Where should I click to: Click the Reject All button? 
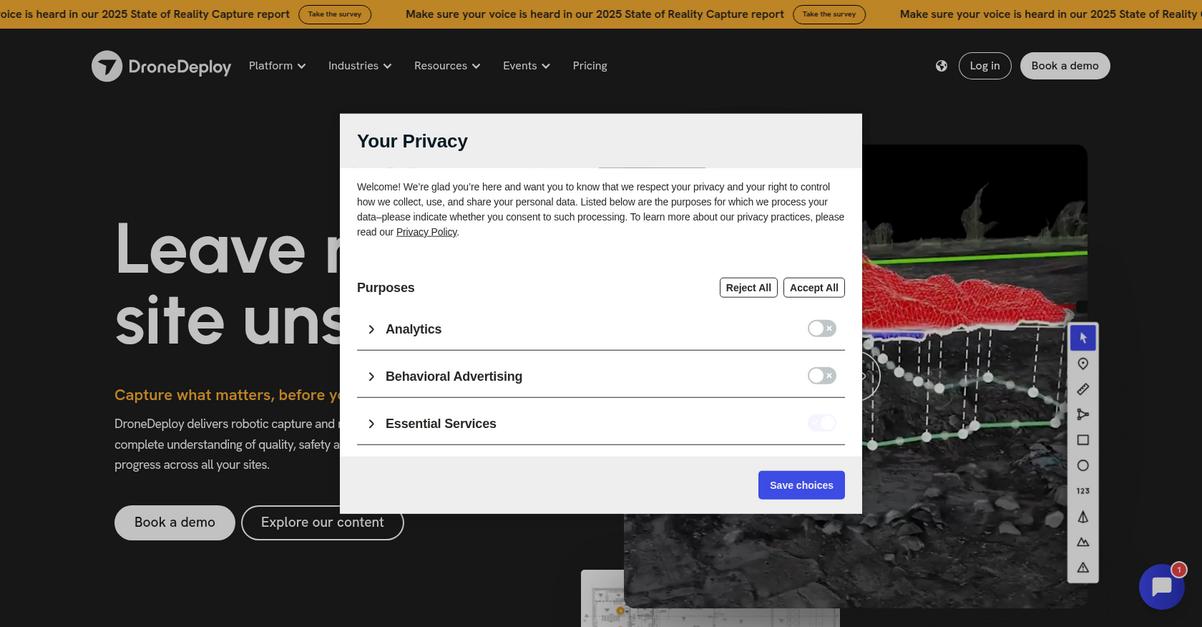click(748, 288)
